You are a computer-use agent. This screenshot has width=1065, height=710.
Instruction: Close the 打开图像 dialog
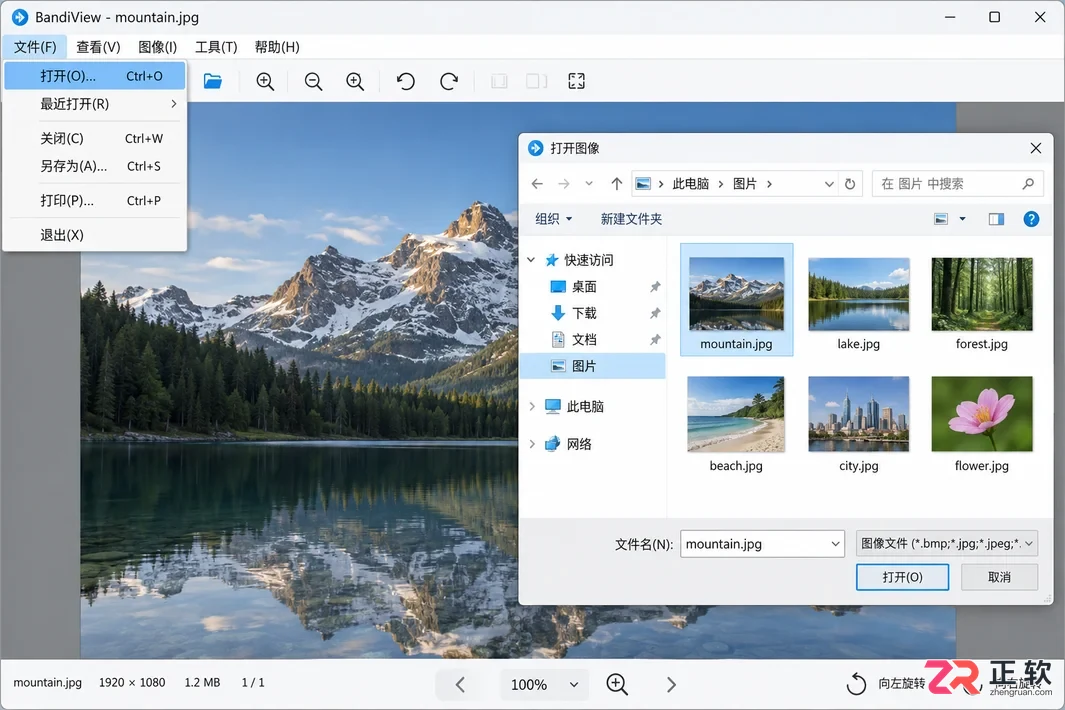coord(1036,148)
